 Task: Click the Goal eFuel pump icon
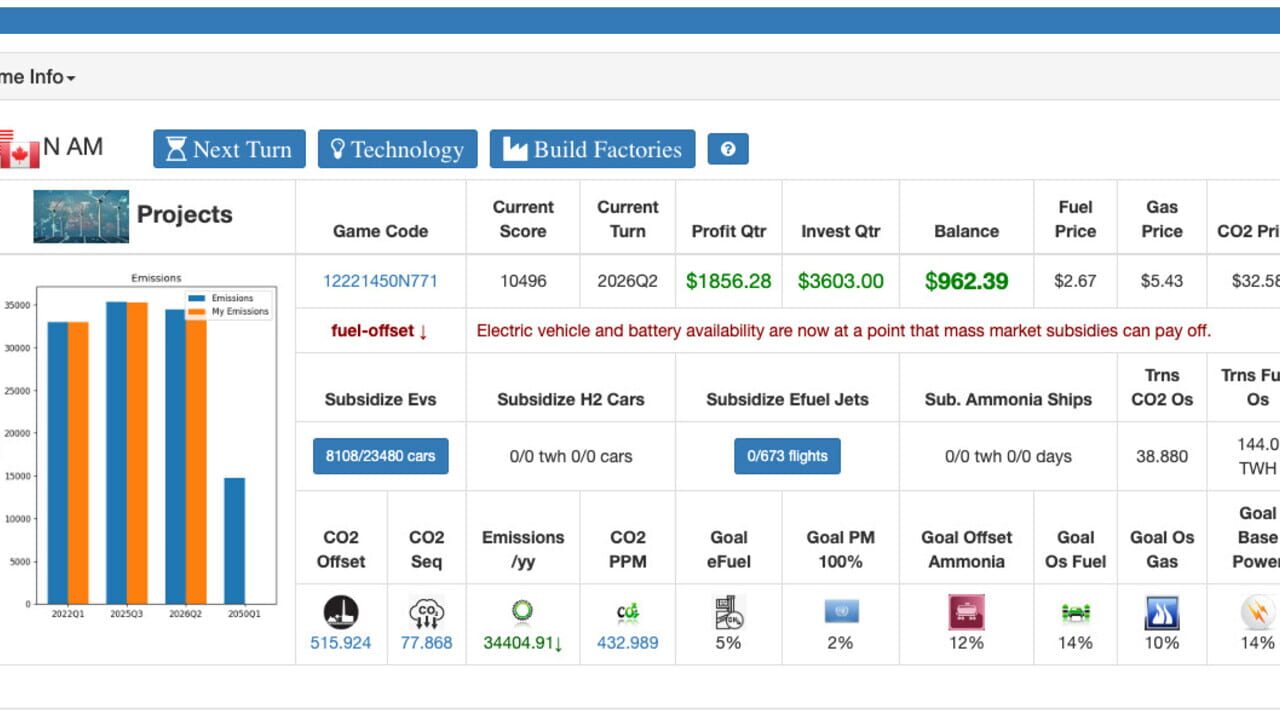pos(728,612)
